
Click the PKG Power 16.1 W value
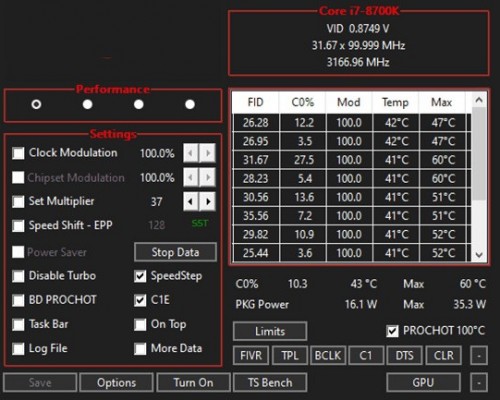[x=361, y=304]
